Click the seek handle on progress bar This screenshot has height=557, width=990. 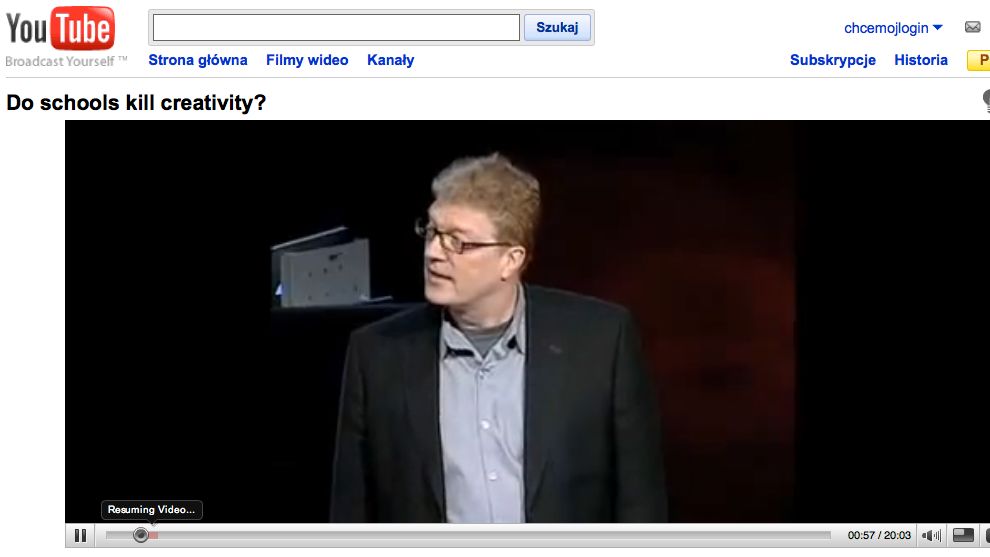pos(141,536)
